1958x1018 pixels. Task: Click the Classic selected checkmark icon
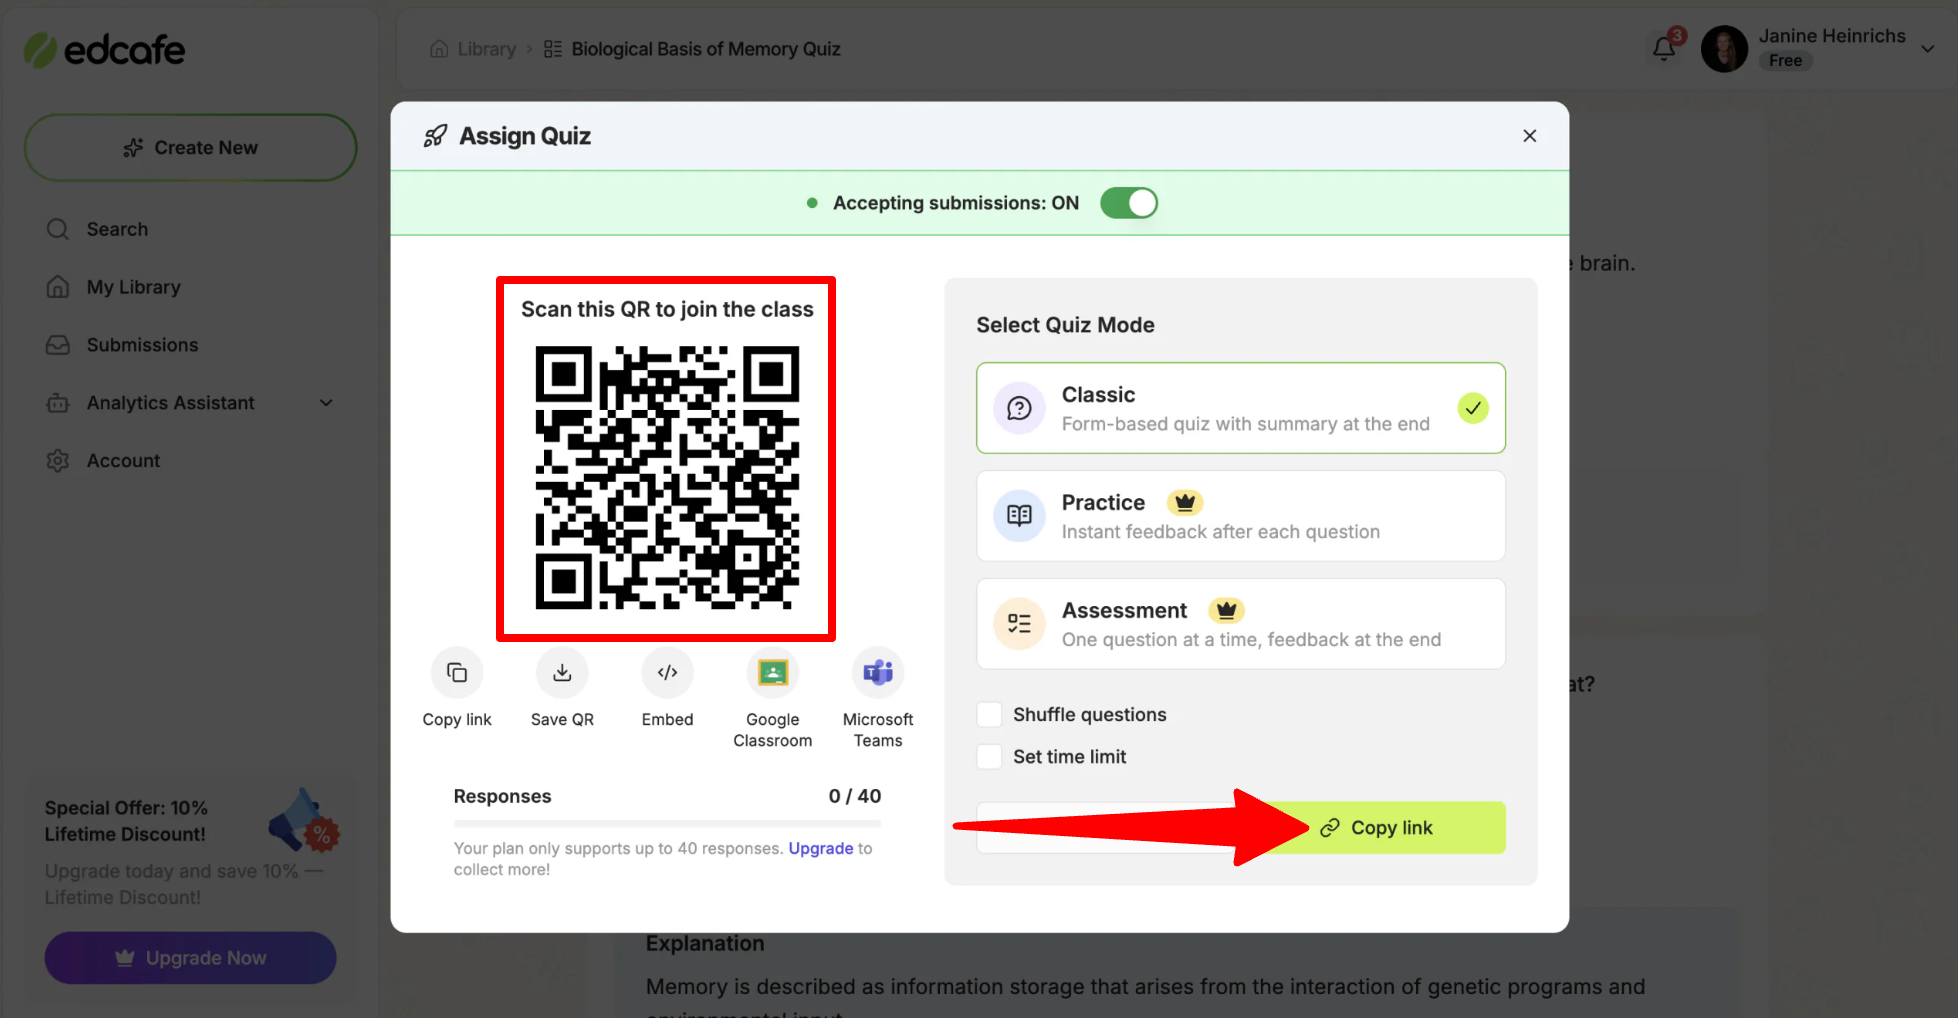click(1473, 408)
